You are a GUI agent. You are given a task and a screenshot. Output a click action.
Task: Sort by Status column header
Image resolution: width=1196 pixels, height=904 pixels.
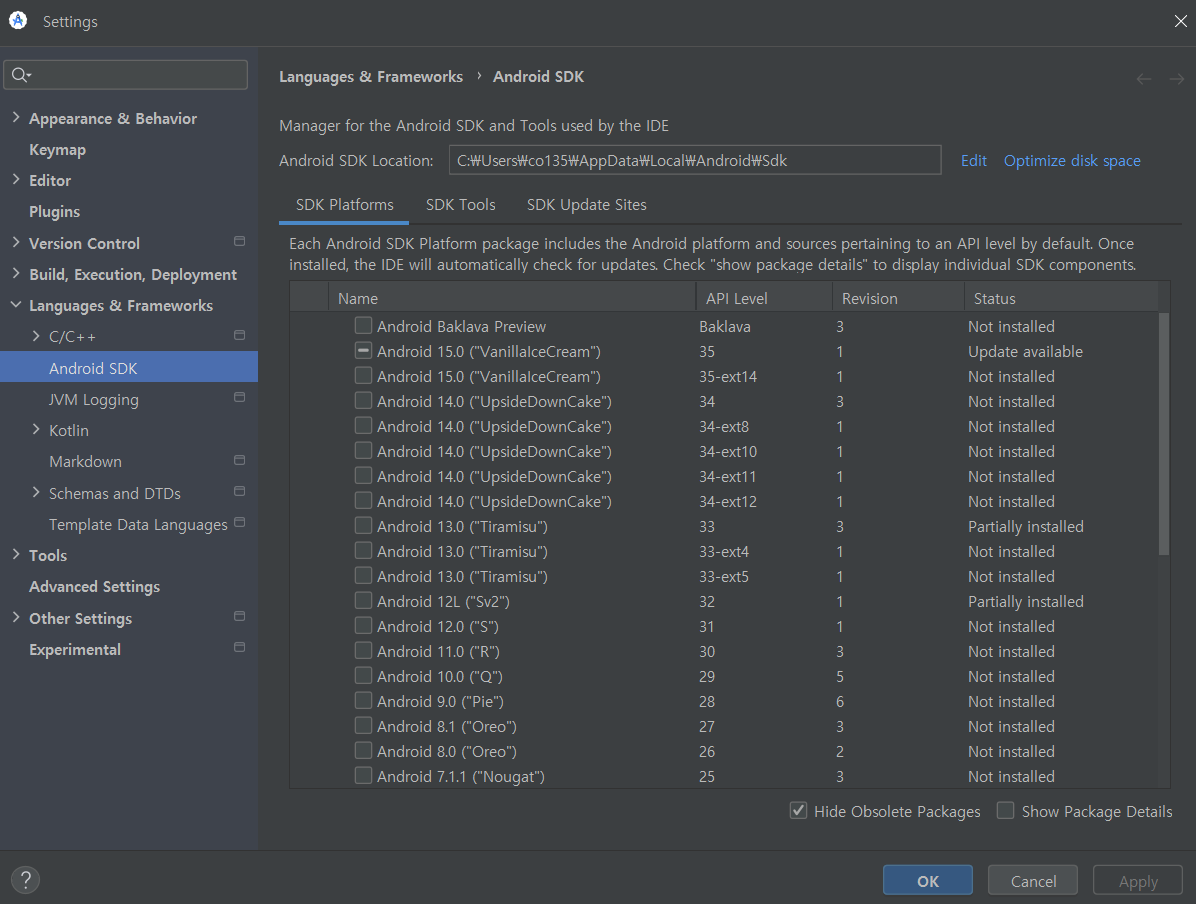[x=1061, y=298]
